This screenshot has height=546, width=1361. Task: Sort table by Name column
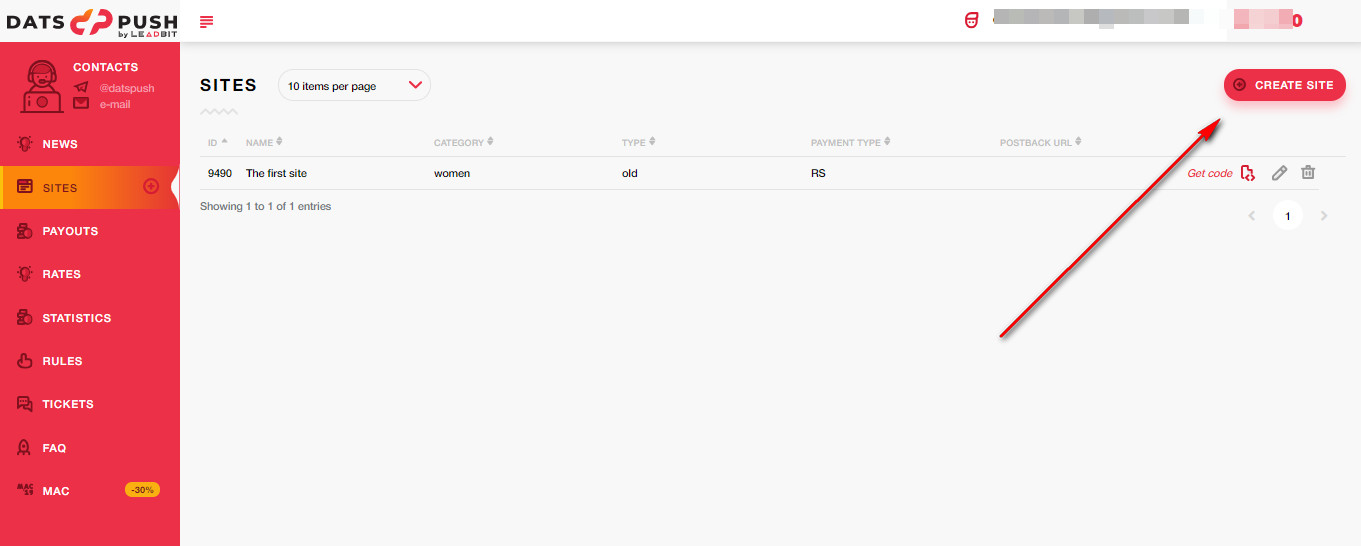click(x=264, y=142)
